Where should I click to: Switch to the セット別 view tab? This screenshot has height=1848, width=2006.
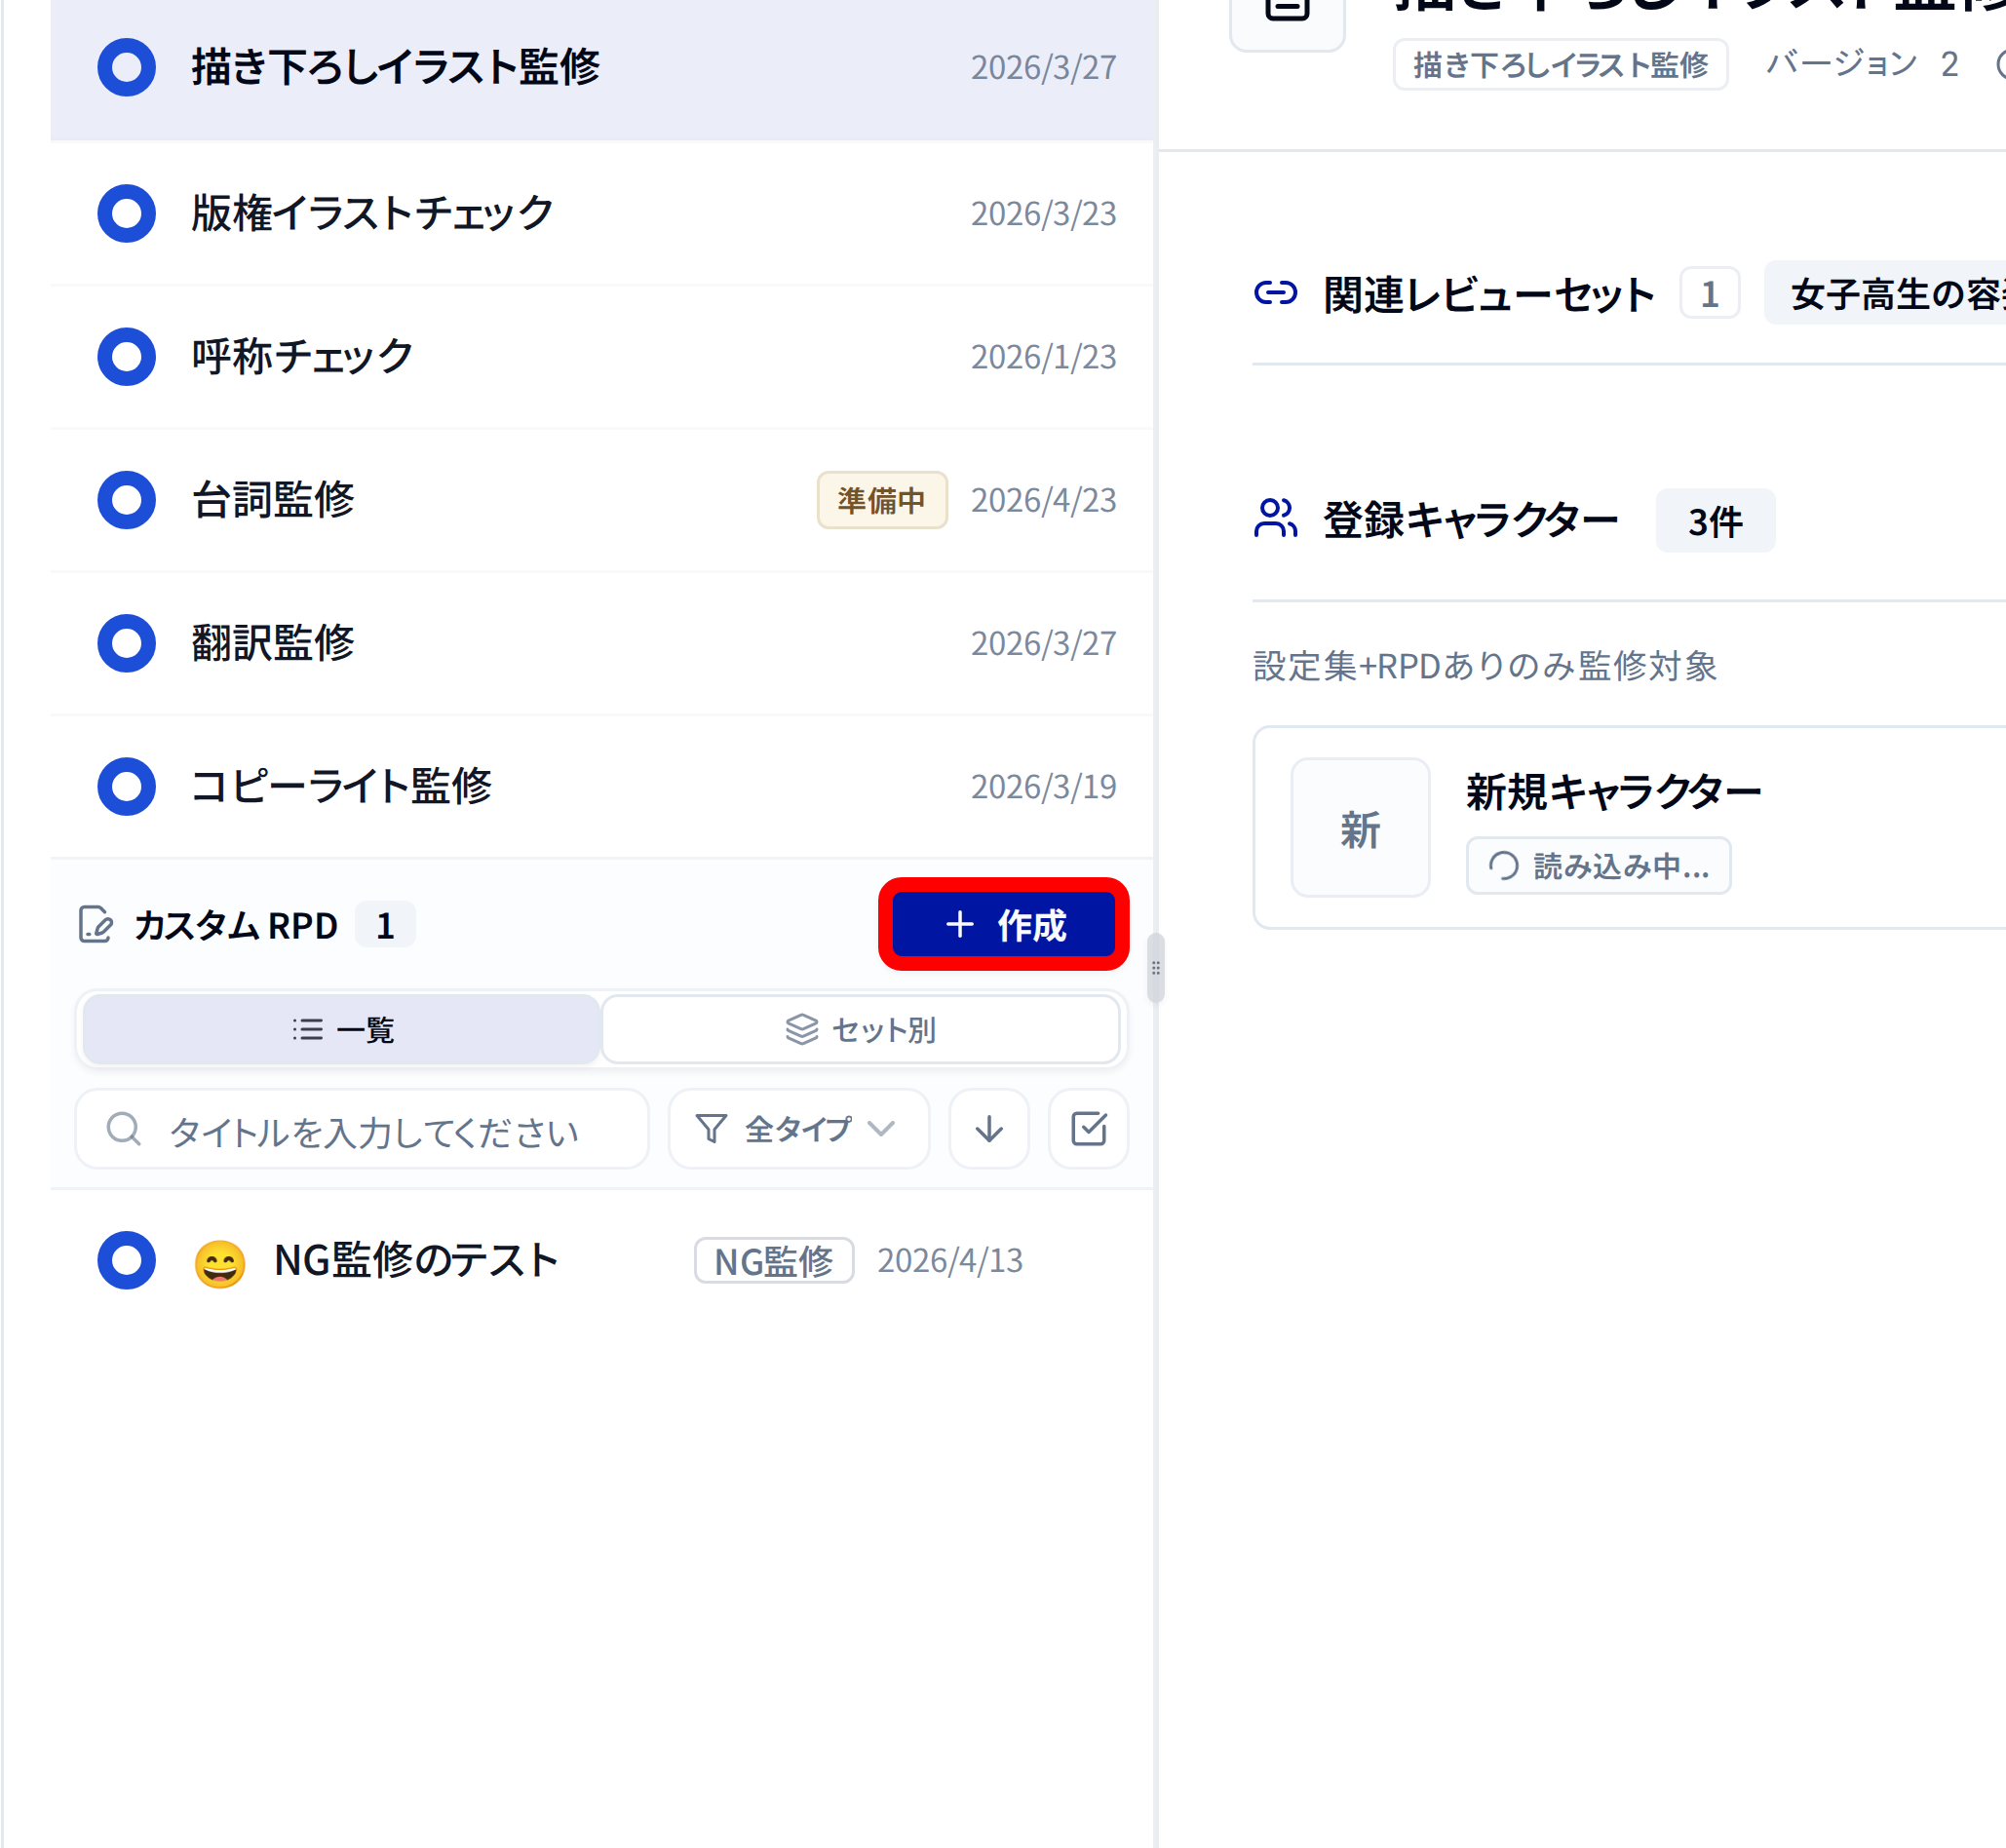(860, 1029)
